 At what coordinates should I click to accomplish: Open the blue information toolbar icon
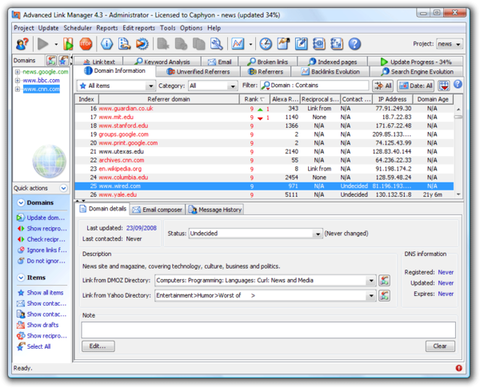tap(107, 44)
